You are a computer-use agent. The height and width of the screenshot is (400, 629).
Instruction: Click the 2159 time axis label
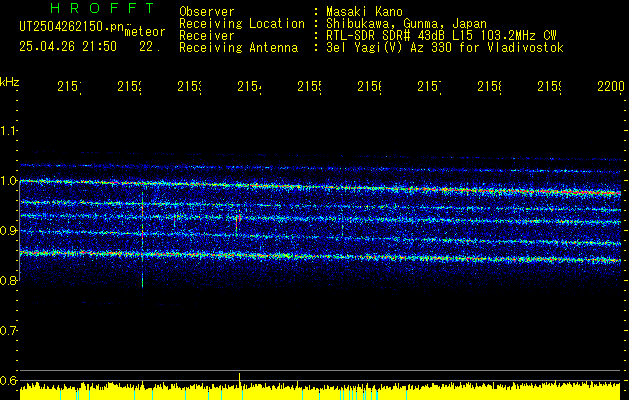coord(550,86)
